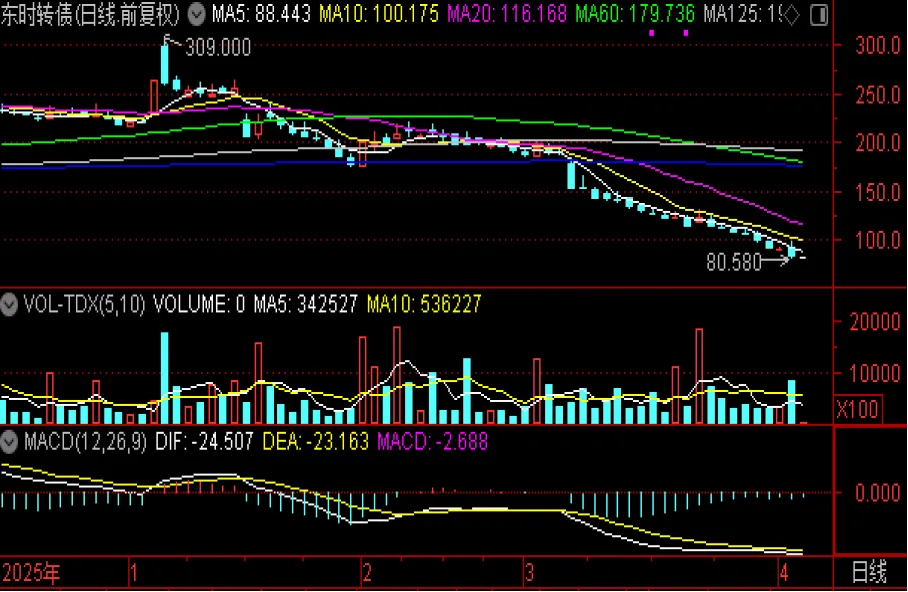Click the 100.0 price axis label
Image resolution: width=908 pixels, height=592 pixels.
tap(878, 240)
